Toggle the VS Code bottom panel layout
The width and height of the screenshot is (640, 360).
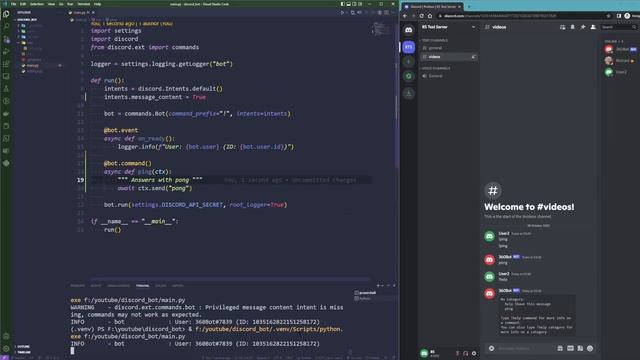tap(349, 4)
